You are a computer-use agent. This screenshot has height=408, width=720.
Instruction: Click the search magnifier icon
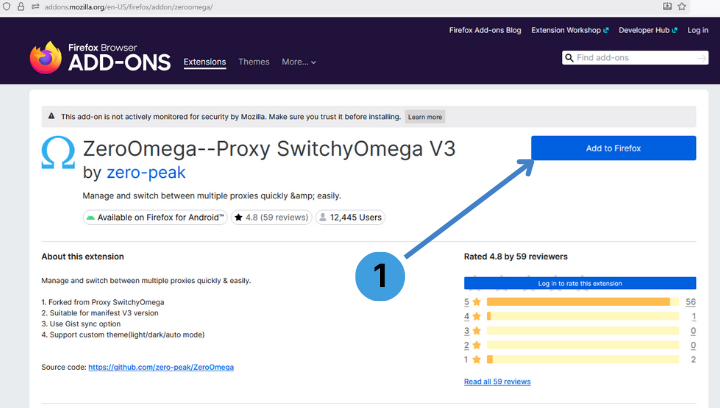569,58
